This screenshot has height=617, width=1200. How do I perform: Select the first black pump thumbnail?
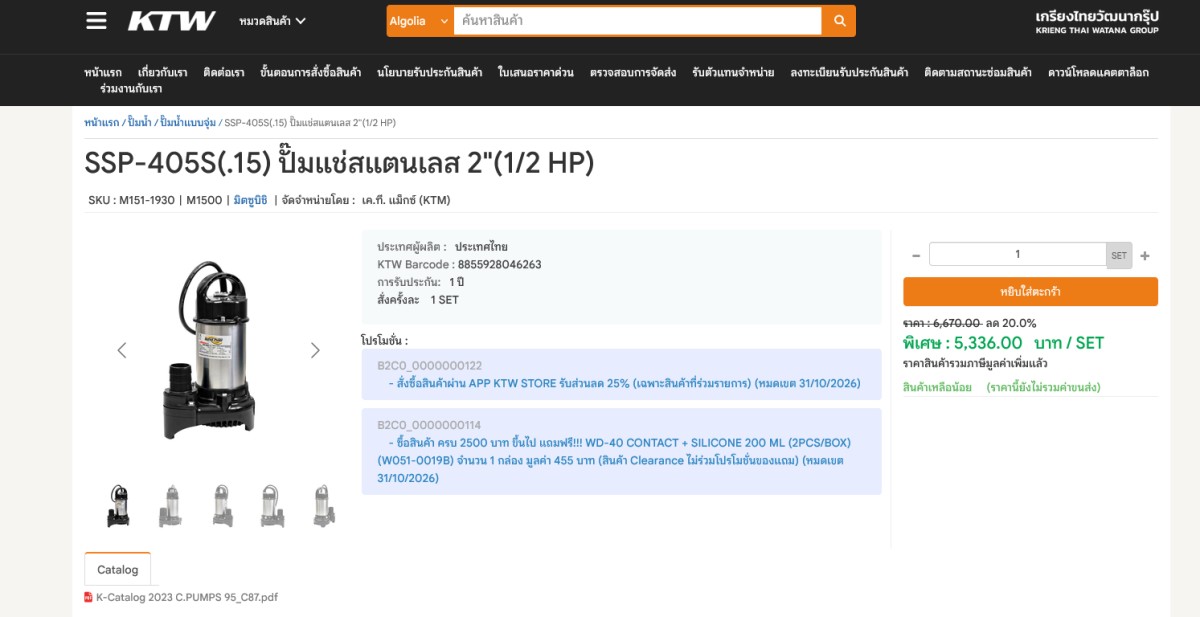point(118,506)
